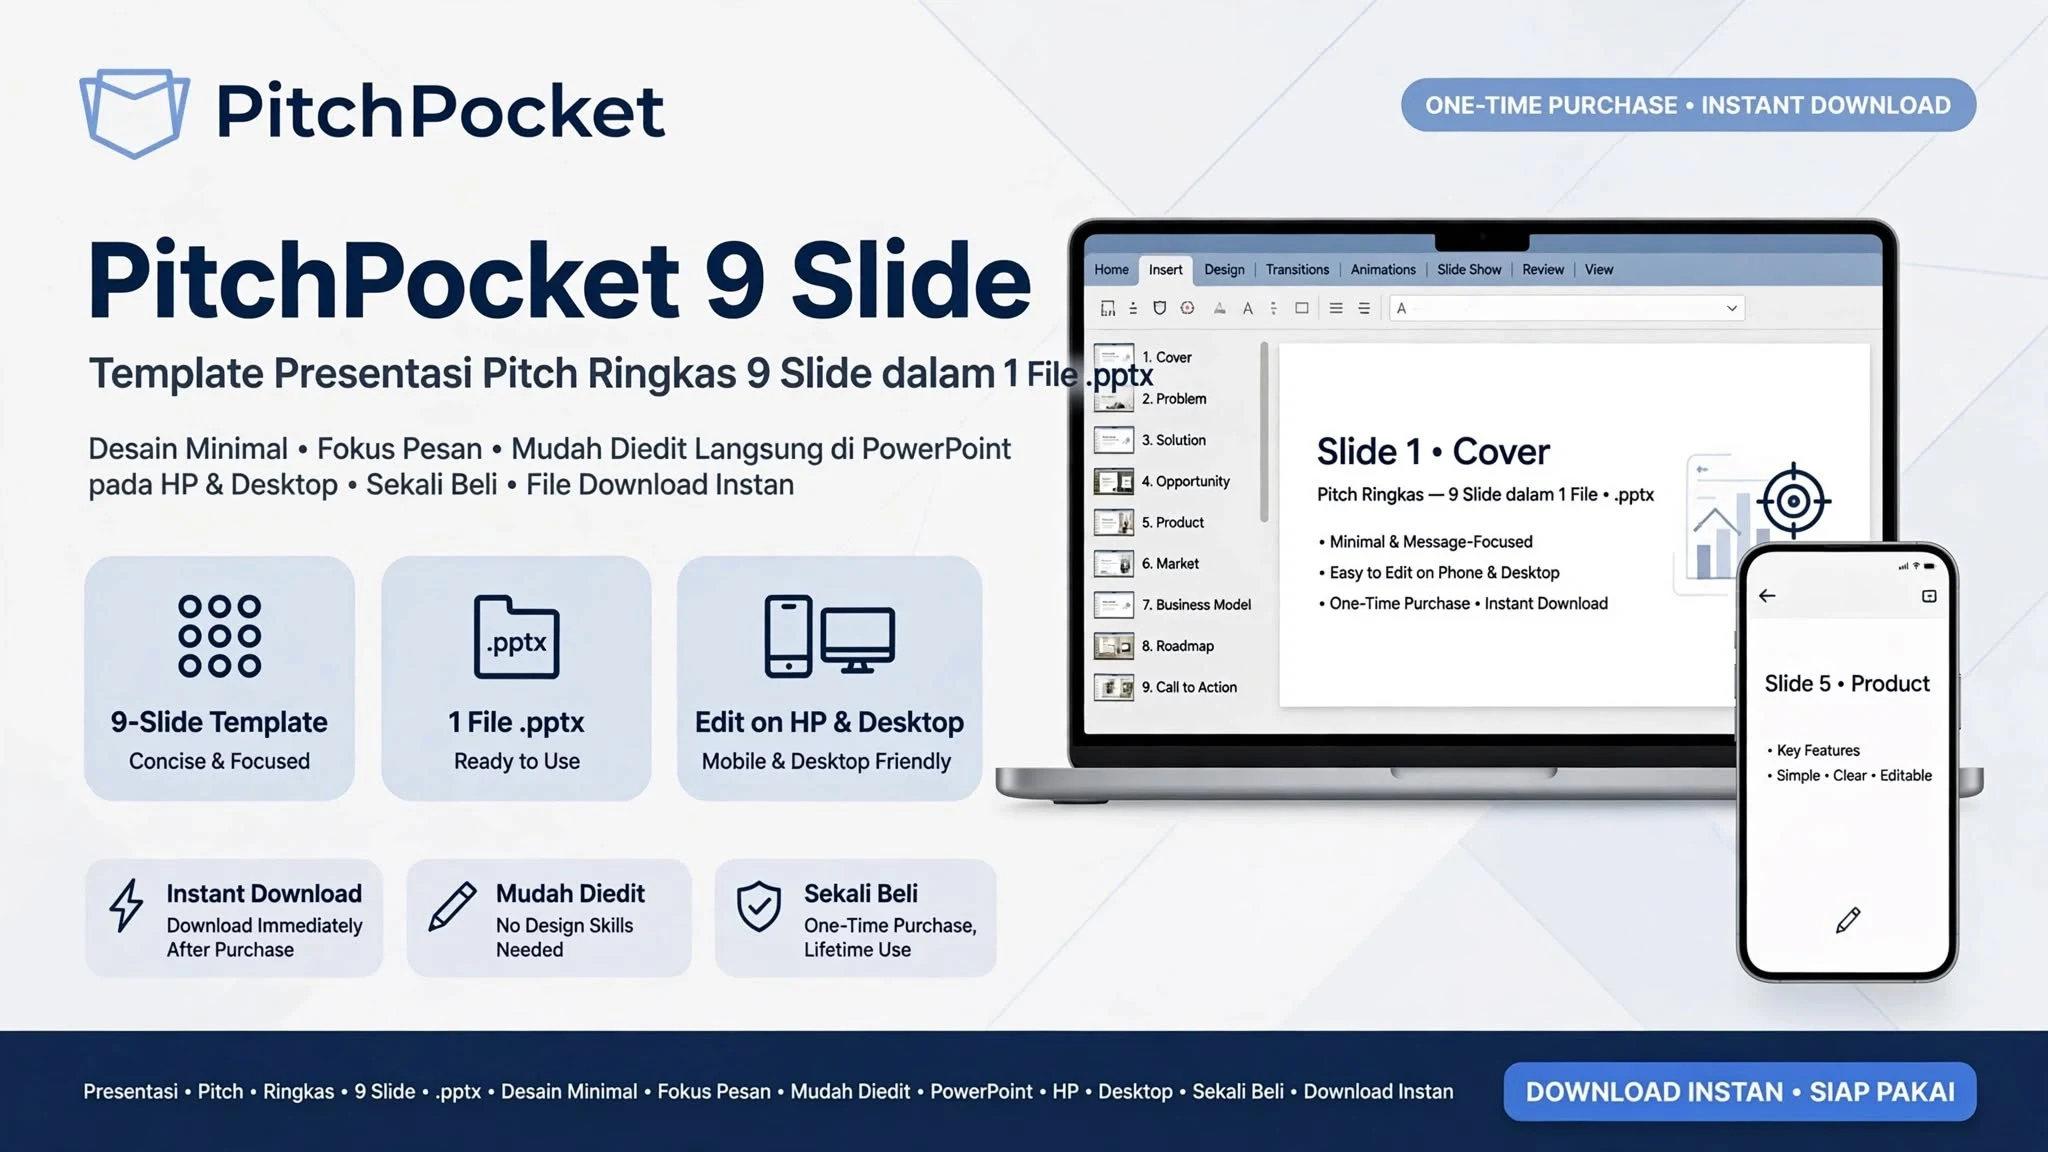Open the Slide Show tab
2048x1152 pixels.
click(1469, 269)
